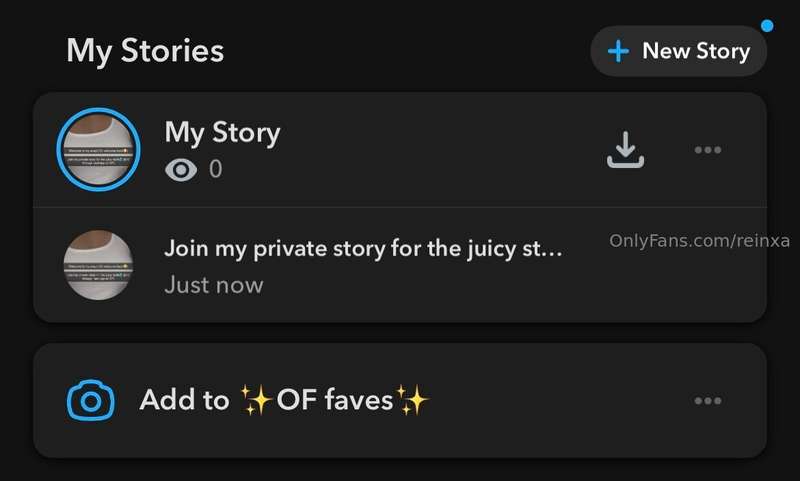This screenshot has height=481, width=800.
Task: Open three-dot options for OF faves story
Action: 708,400
